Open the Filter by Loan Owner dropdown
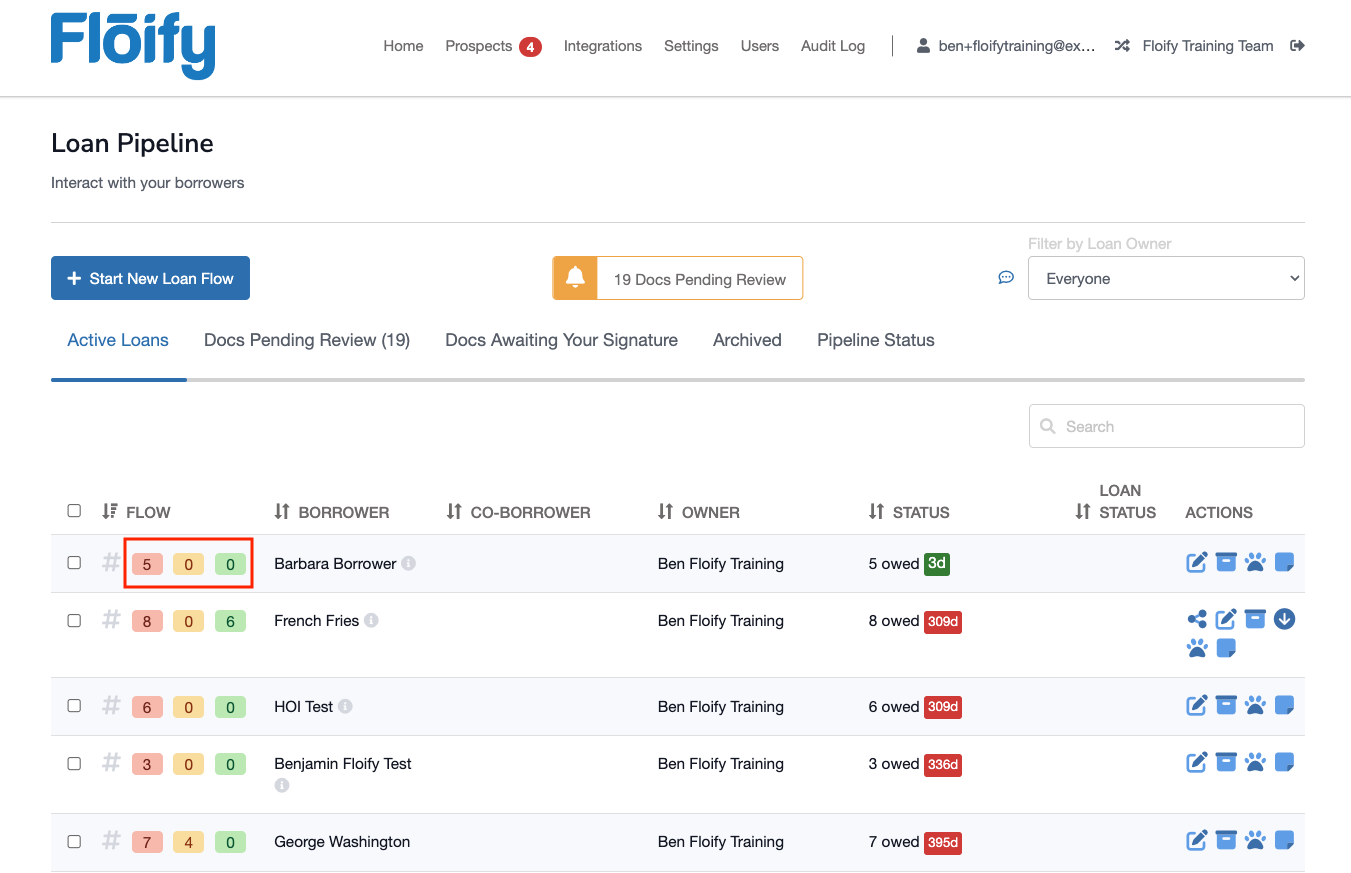The width and height of the screenshot is (1351, 873). [x=1165, y=279]
